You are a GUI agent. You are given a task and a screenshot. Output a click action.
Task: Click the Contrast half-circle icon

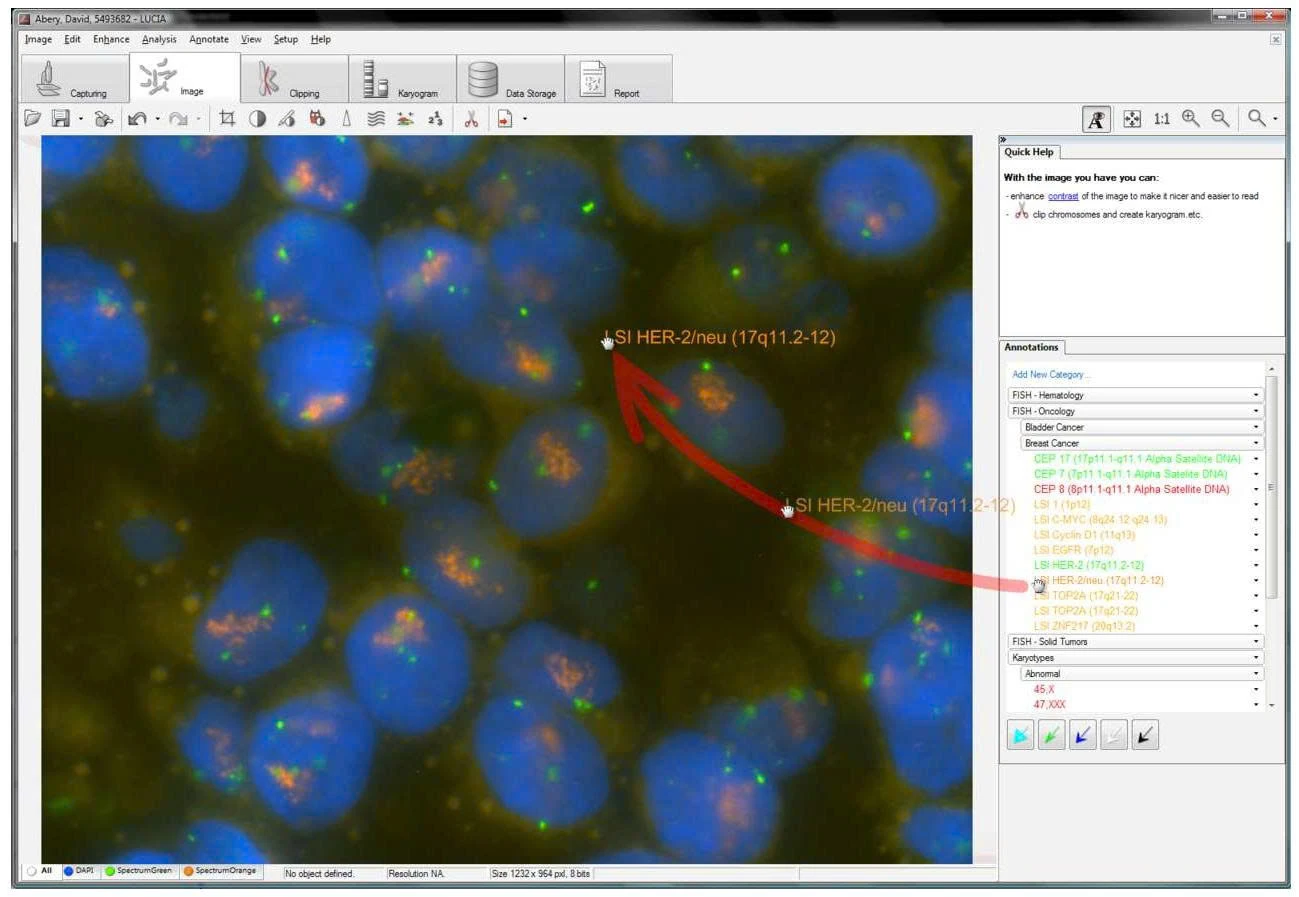(x=257, y=118)
